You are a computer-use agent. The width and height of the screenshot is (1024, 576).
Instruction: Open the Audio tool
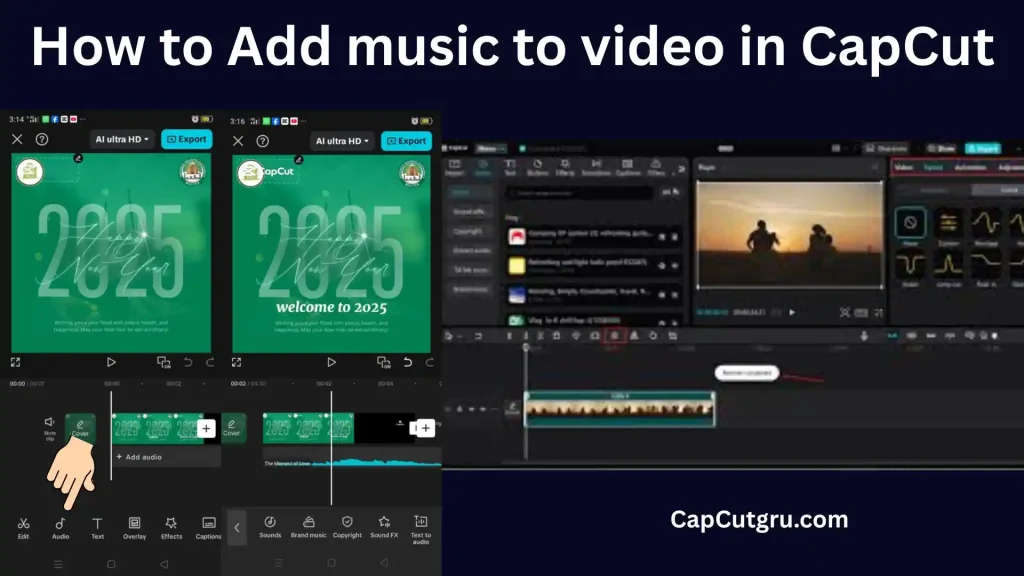click(x=60, y=528)
